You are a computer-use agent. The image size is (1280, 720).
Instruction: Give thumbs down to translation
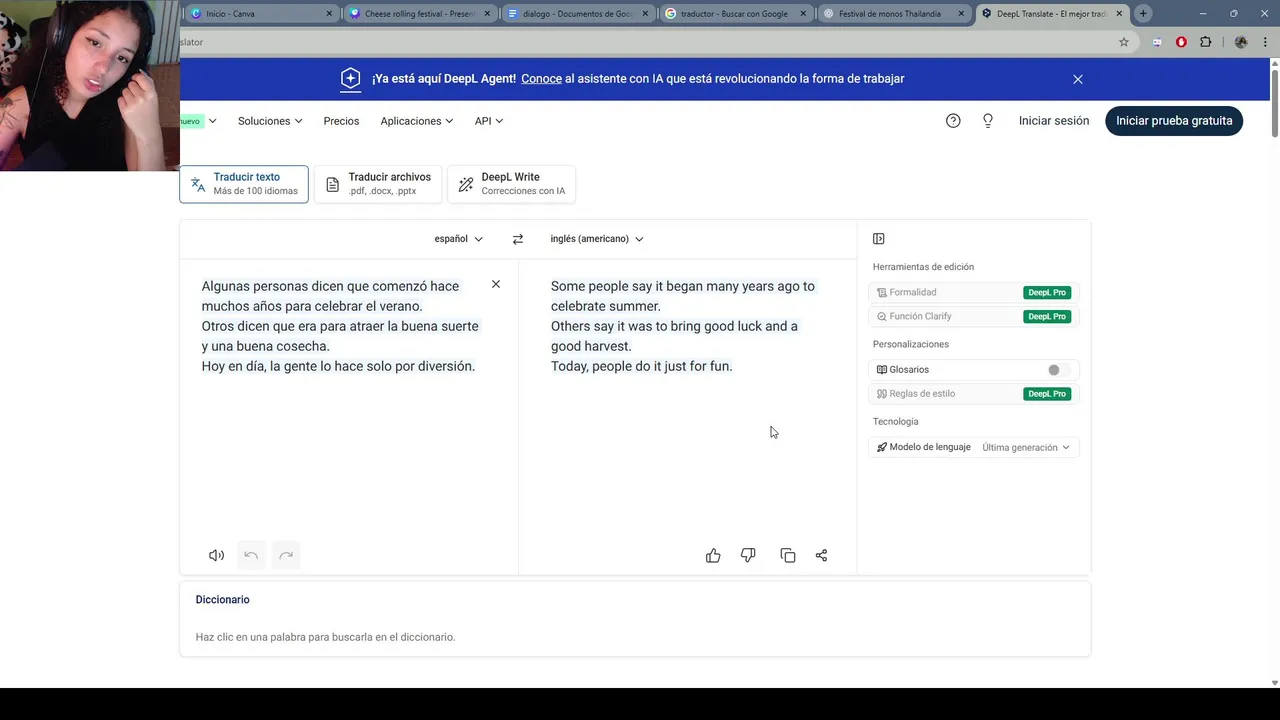(x=748, y=556)
